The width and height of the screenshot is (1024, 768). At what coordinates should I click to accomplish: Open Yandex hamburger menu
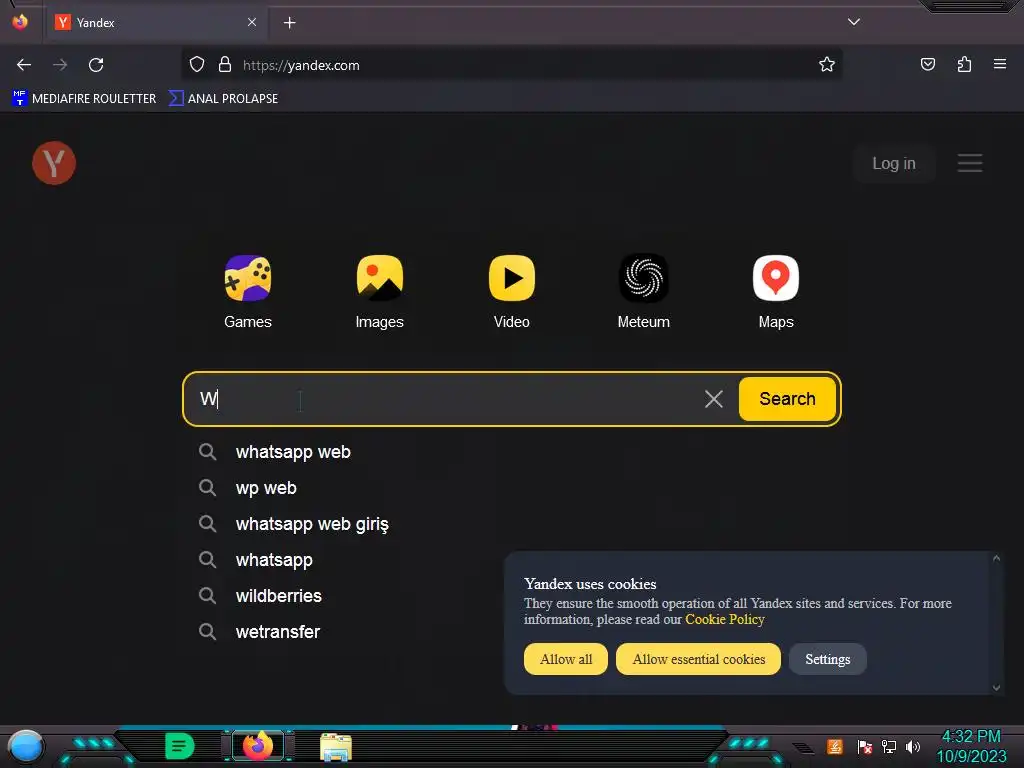click(970, 163)
